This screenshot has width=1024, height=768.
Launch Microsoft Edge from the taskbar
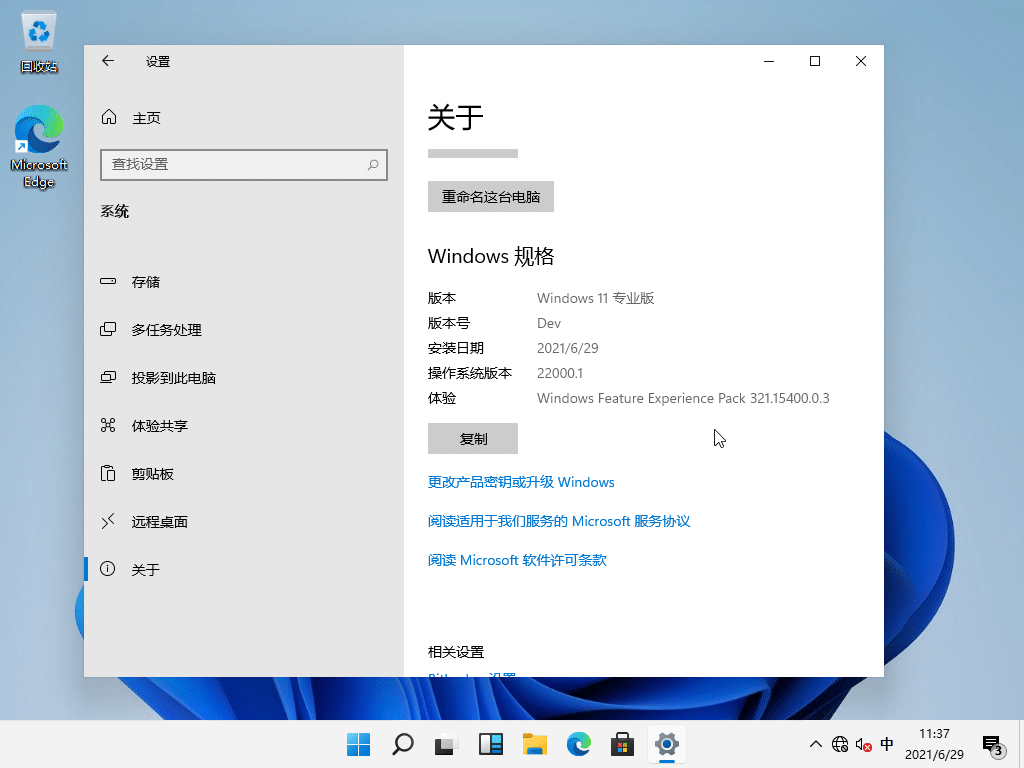(x=579, y=744)
